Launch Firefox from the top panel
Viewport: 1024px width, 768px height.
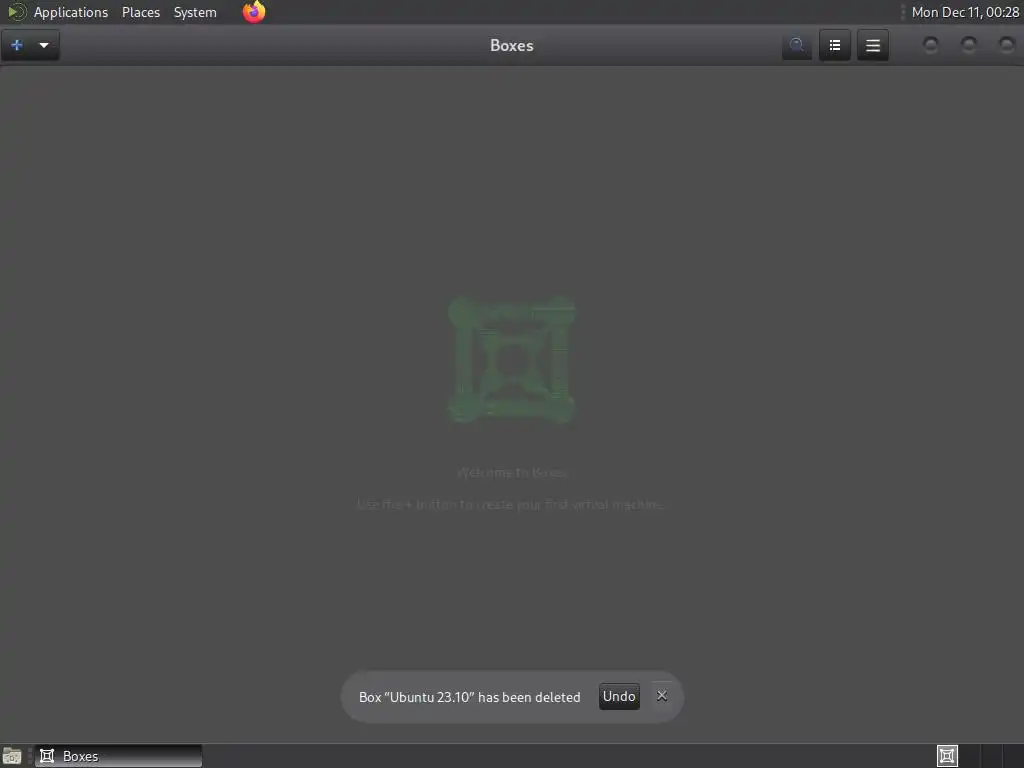(254, 12)
